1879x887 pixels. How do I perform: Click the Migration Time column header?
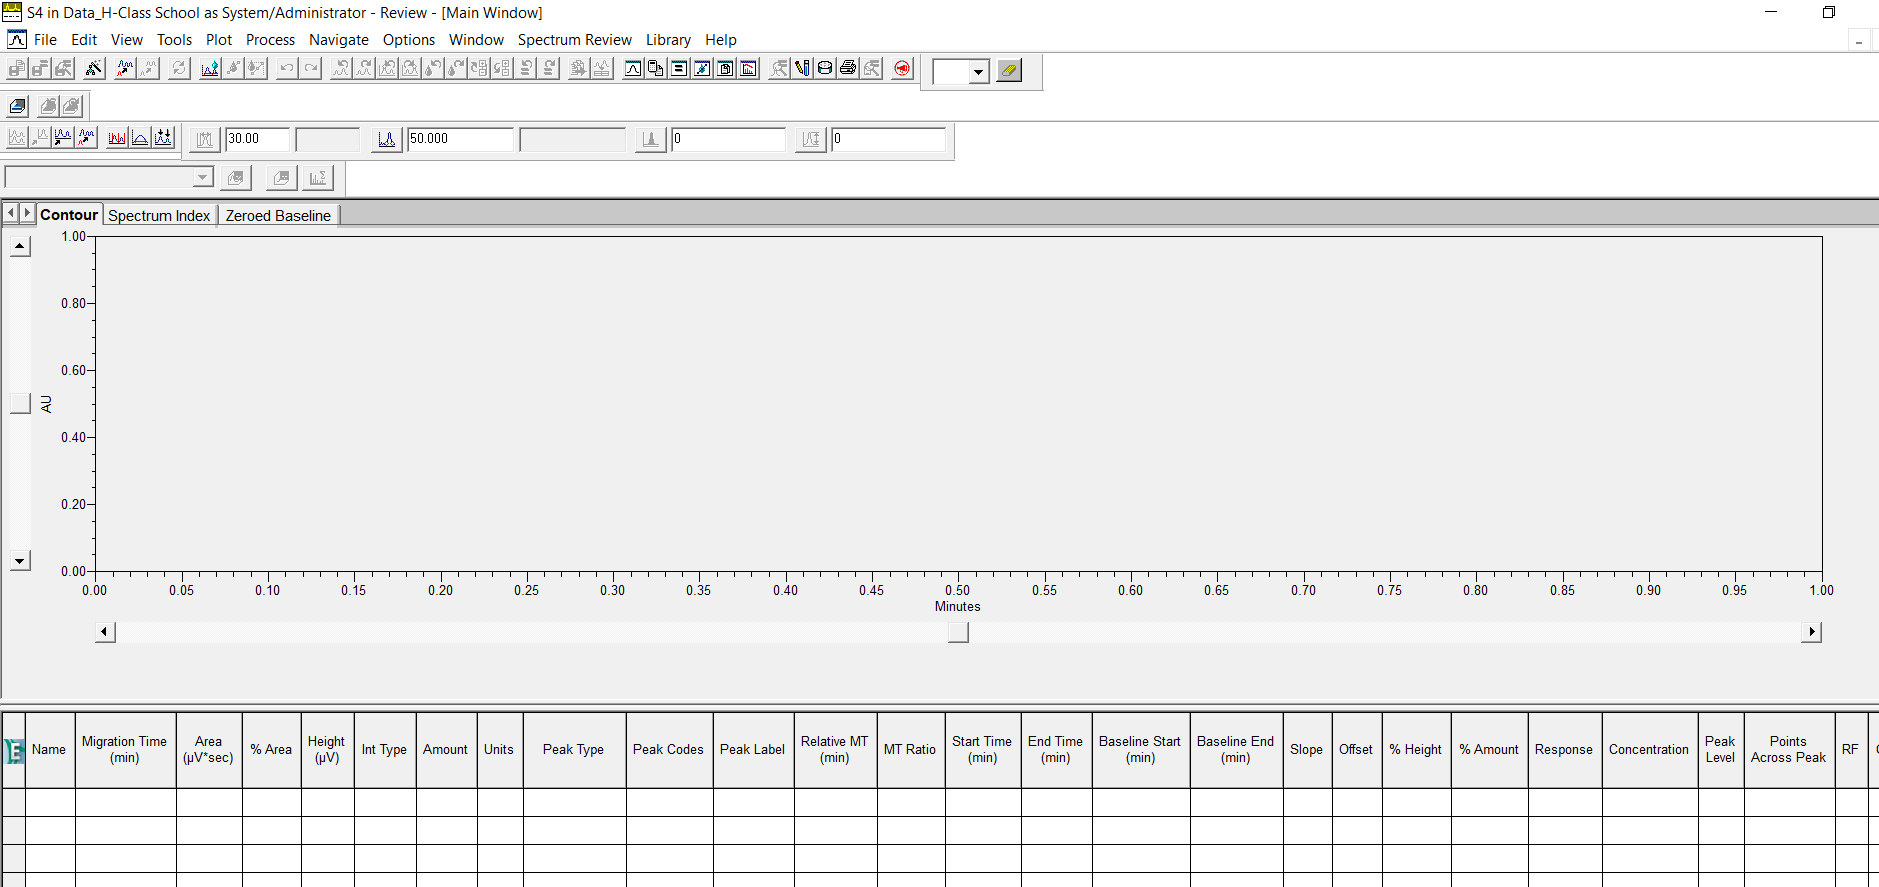125,749
